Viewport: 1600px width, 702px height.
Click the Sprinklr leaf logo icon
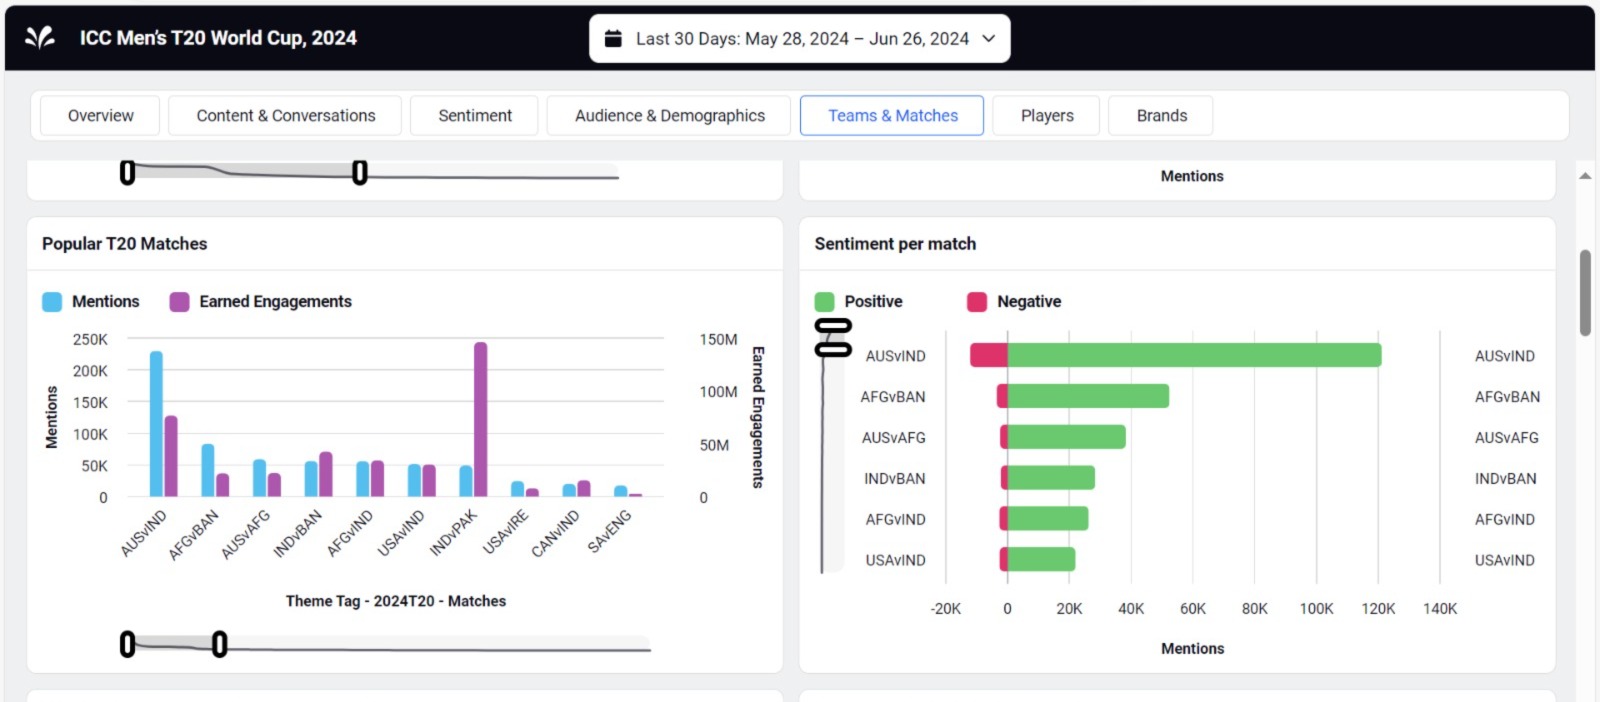(40, 38)
